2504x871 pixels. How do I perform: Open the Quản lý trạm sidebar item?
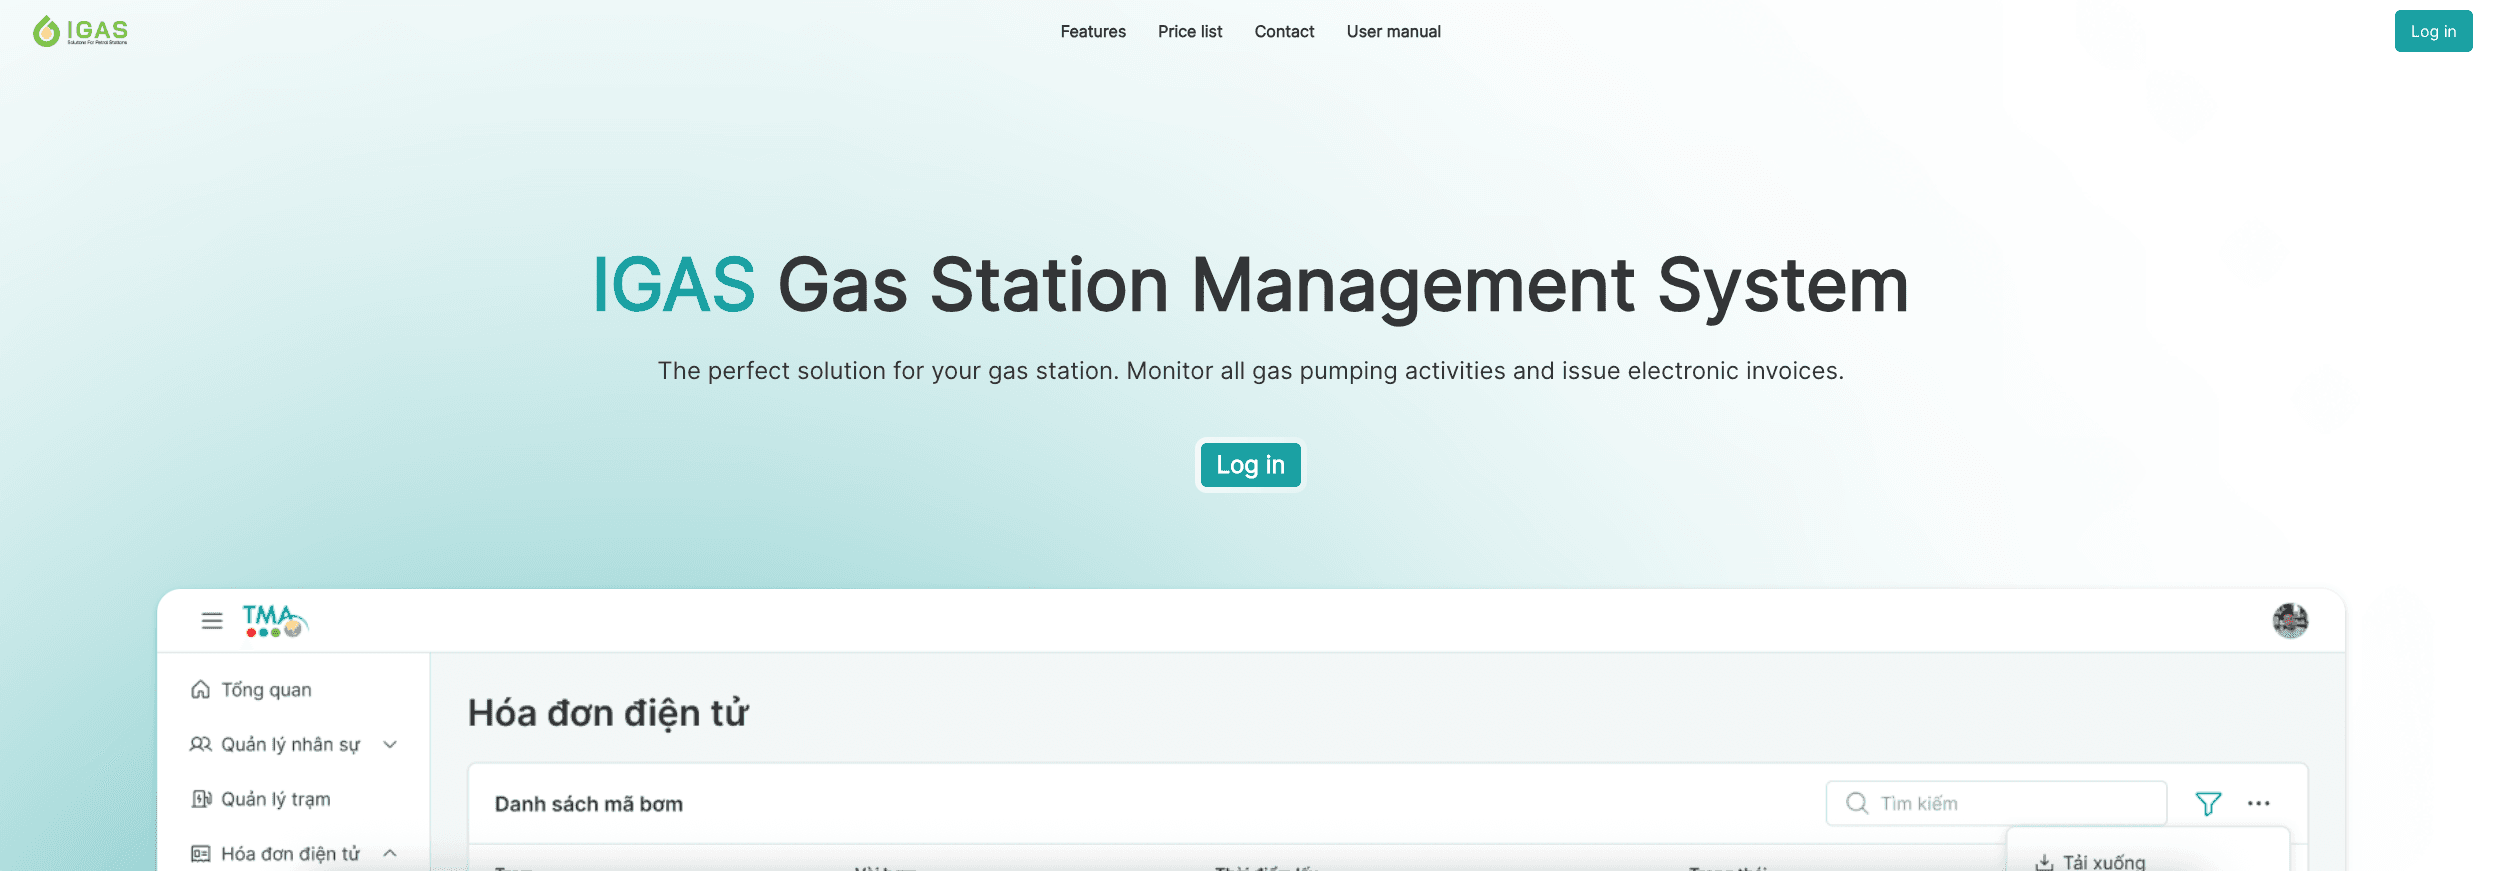(276, 799)
